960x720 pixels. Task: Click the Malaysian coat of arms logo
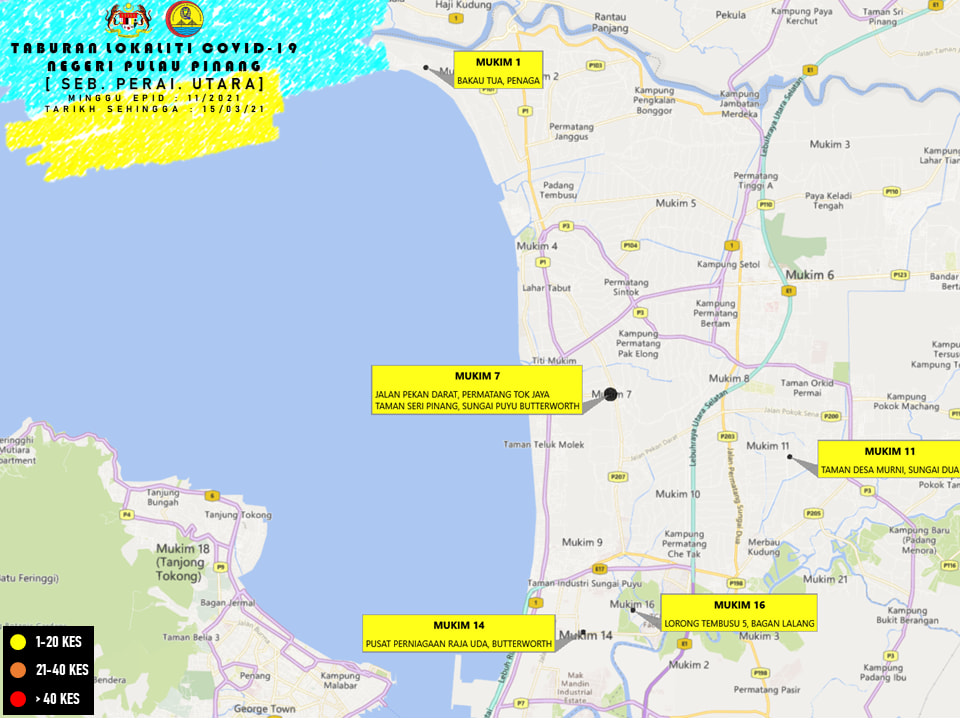(x=129, y=19)
